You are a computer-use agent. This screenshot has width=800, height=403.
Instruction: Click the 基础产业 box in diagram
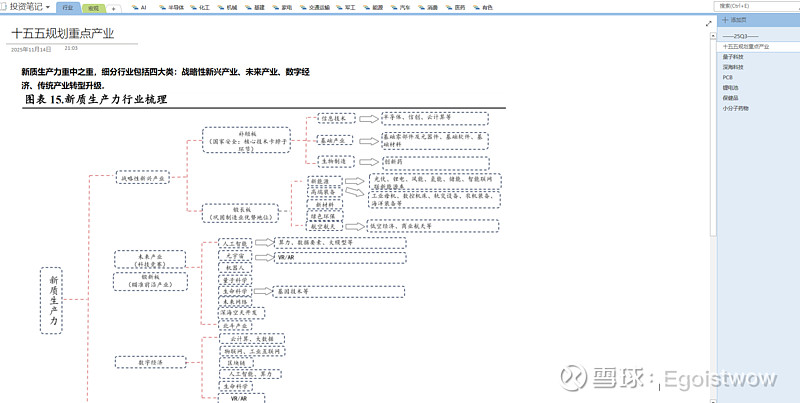click(x=336, y=140)
